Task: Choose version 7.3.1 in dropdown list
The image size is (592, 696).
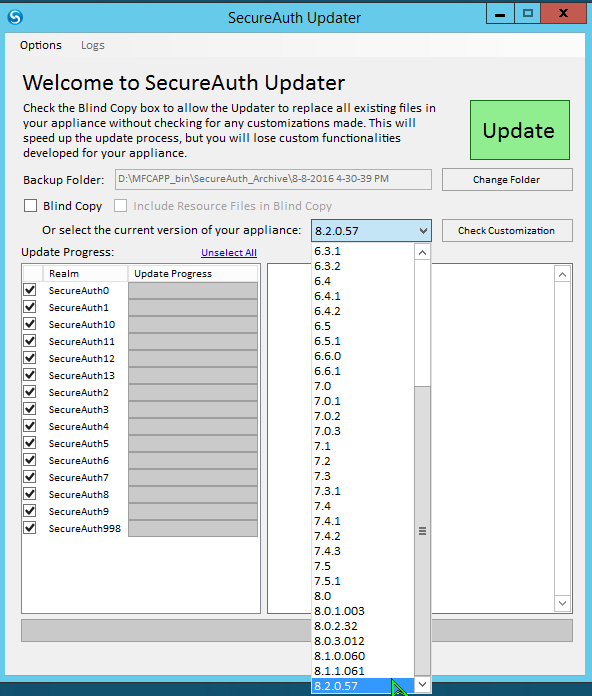Action: coord(363,491)
